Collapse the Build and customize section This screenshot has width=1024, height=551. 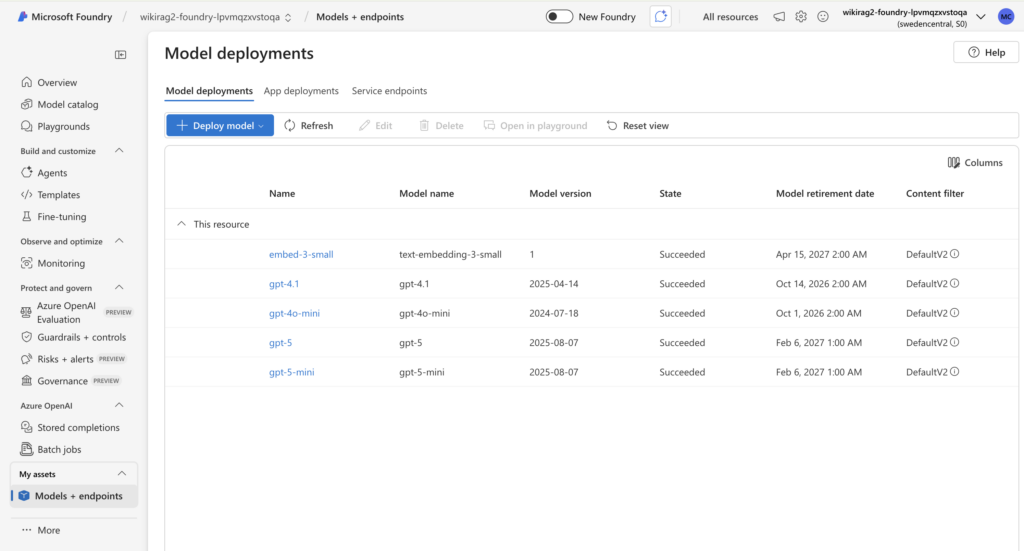pyautogui.click(x=119, y=151)
